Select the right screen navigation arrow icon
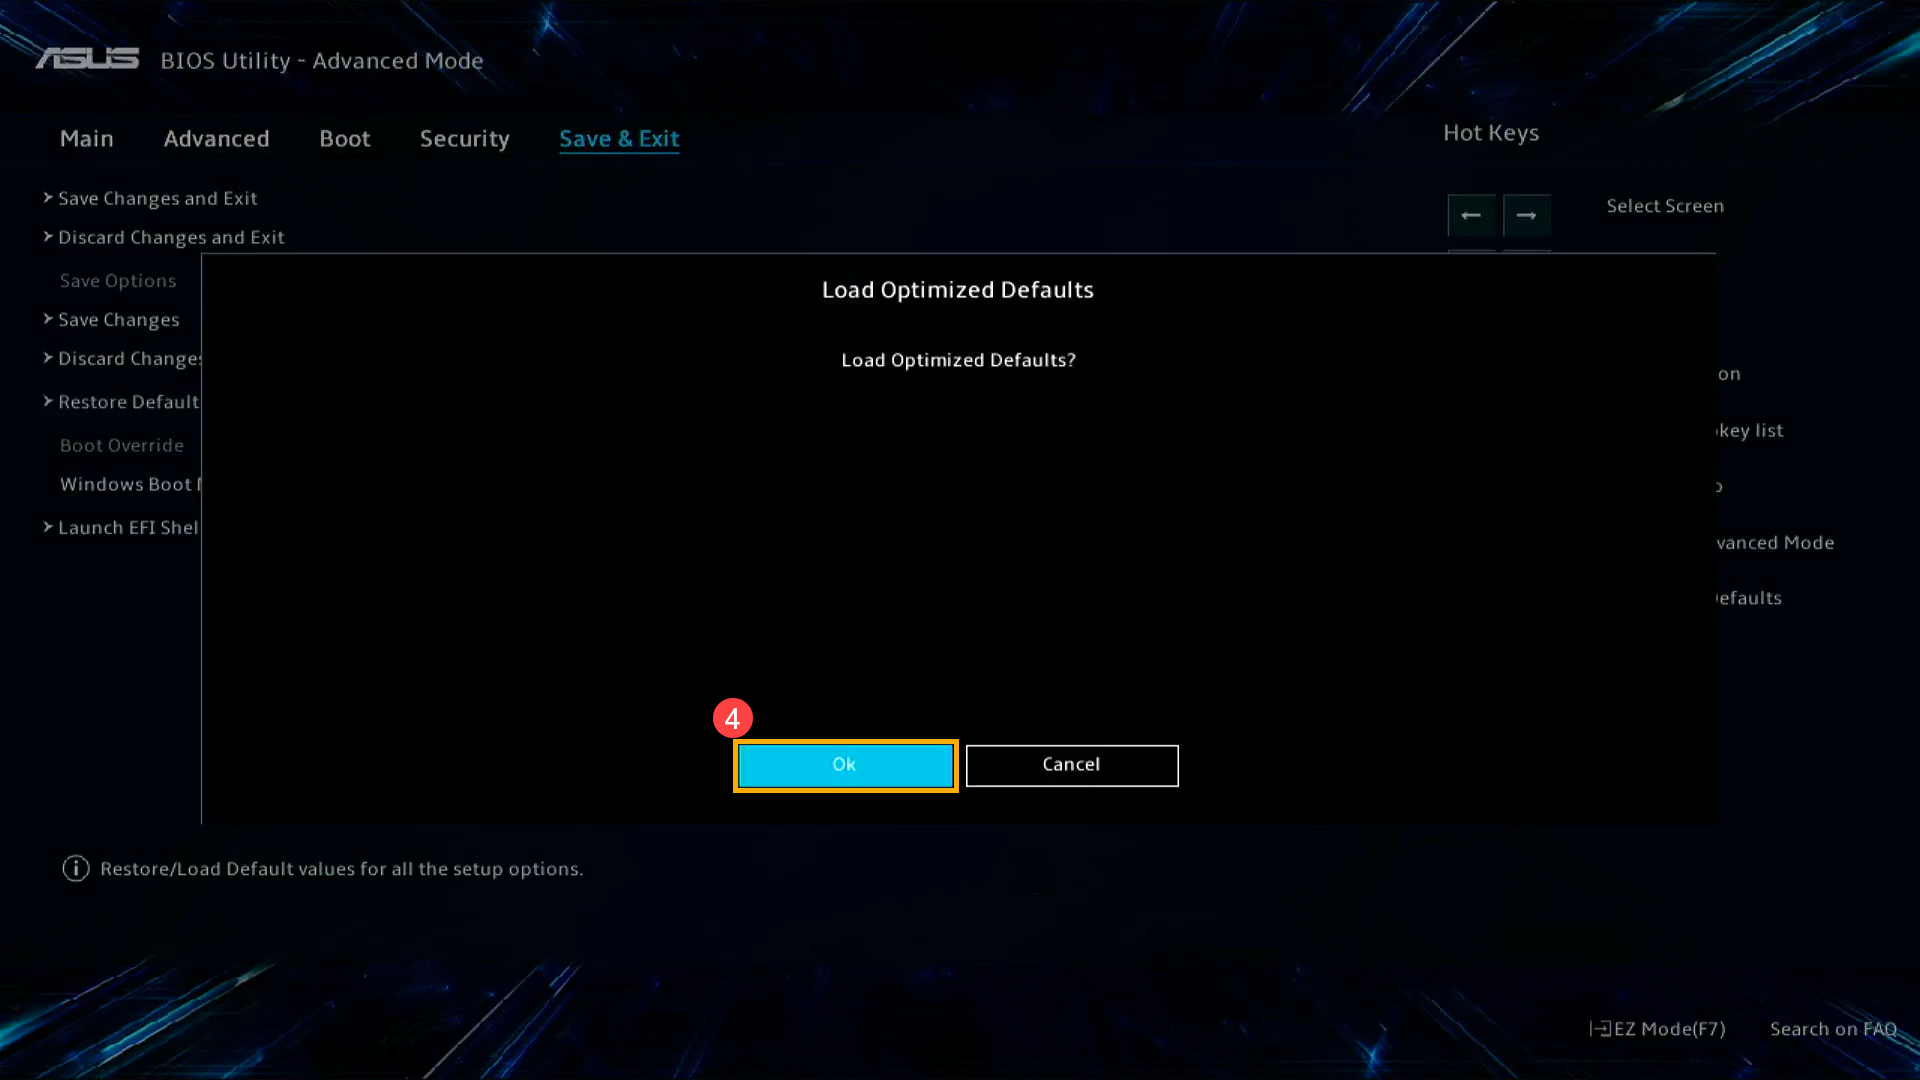This screenshot has height=1080, width=1920. pyautogui.click(x=1526, y=215)
